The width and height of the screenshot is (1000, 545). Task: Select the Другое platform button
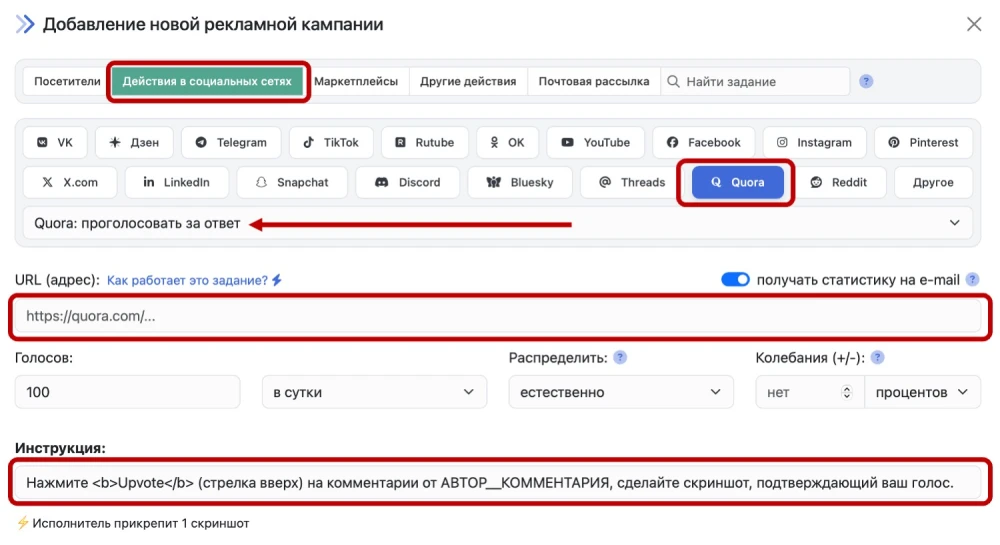click(933, 182)
